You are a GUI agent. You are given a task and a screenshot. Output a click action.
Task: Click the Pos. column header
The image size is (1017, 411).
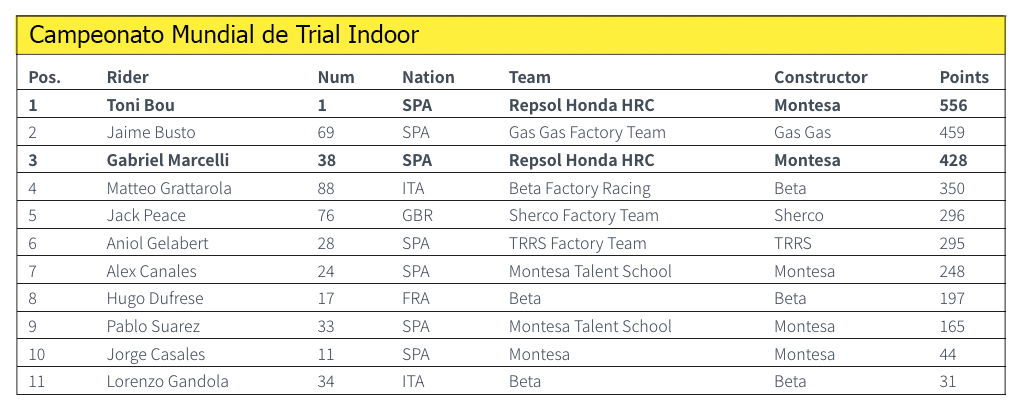pos(45,77)
